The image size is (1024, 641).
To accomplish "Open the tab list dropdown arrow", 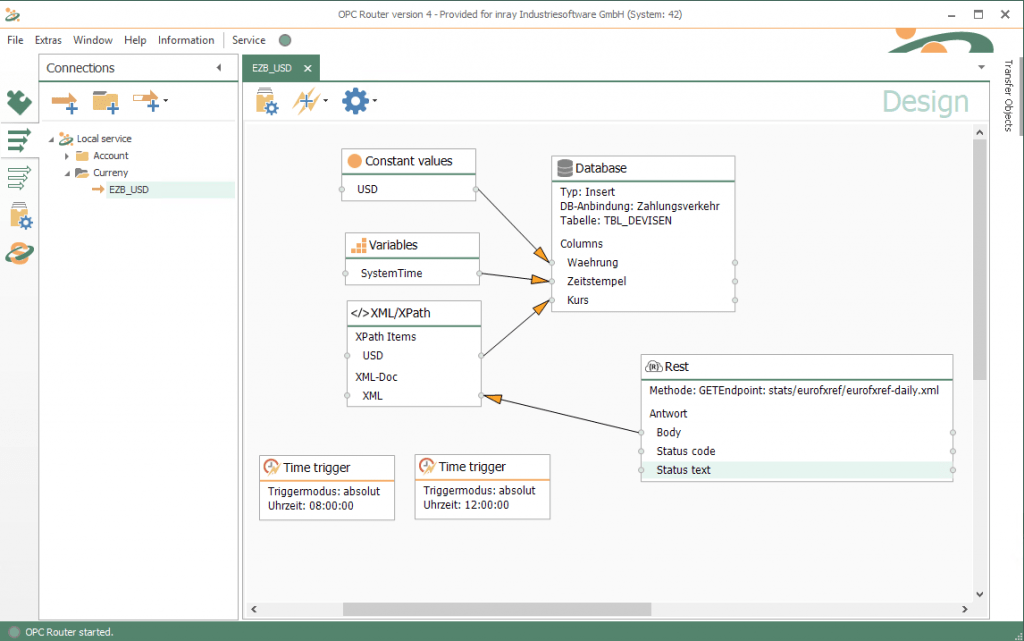I will pyautogui.click(x=981, y=67).
